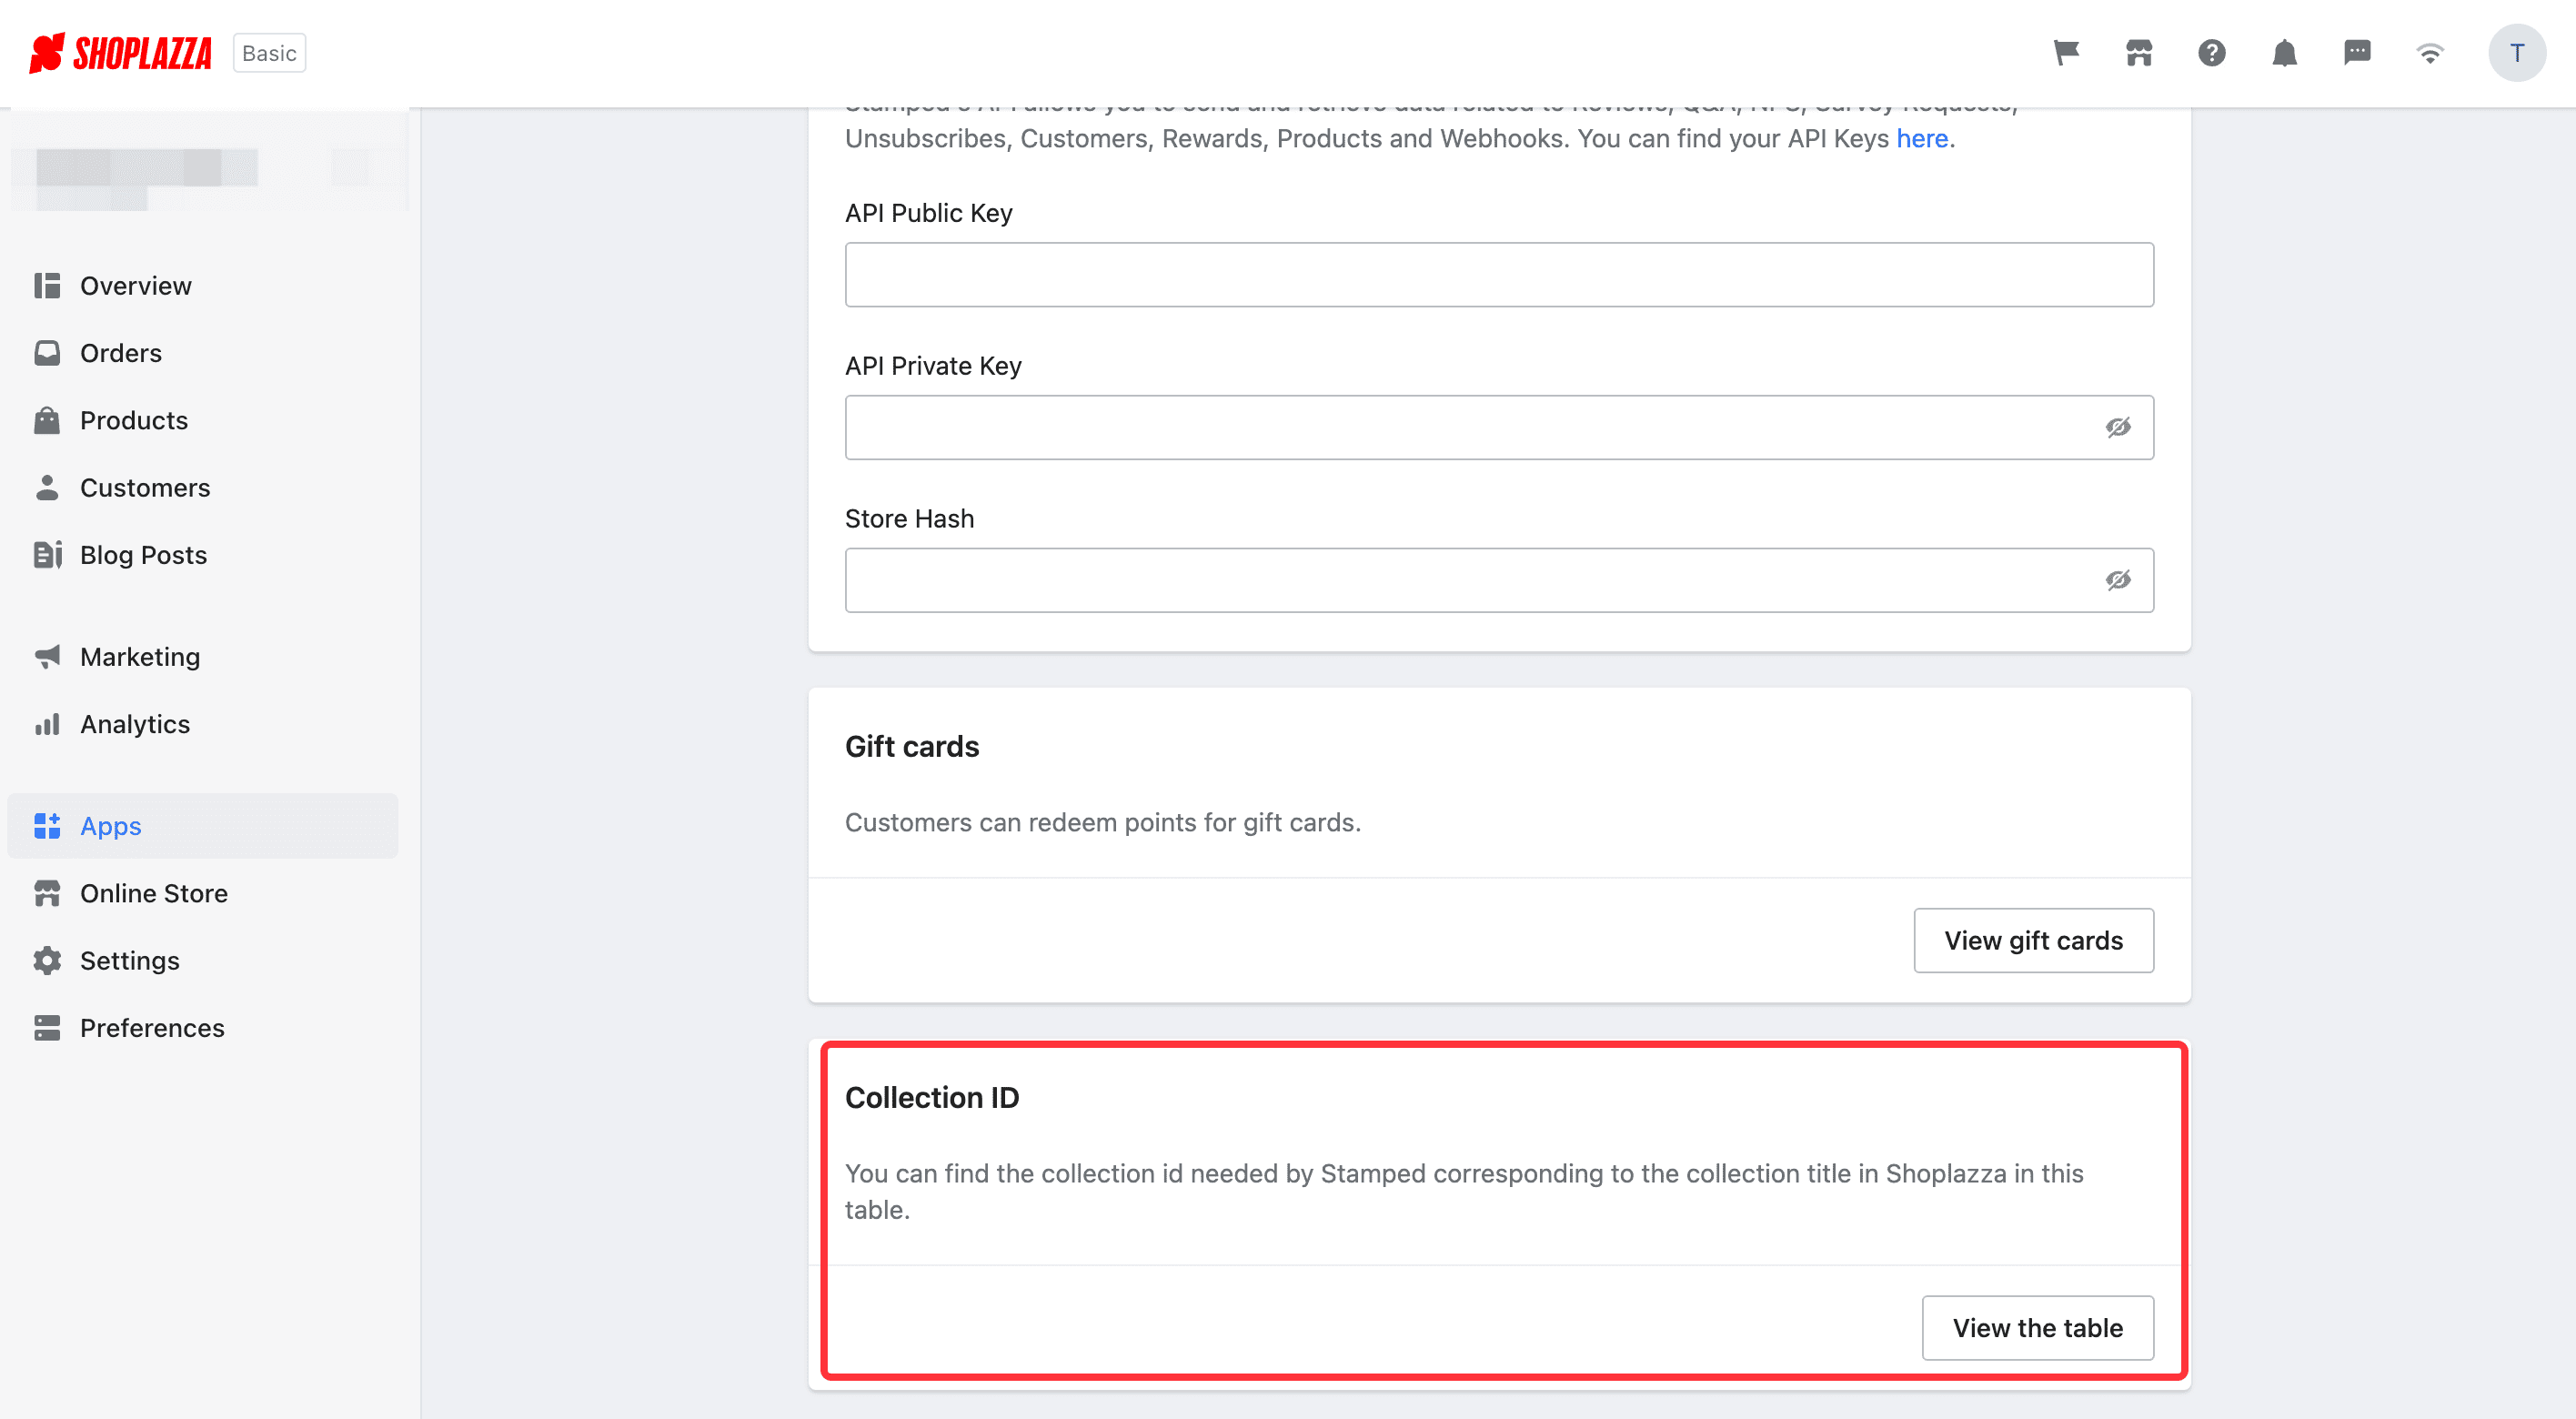Open Orders in sidebar

(203, 353)
